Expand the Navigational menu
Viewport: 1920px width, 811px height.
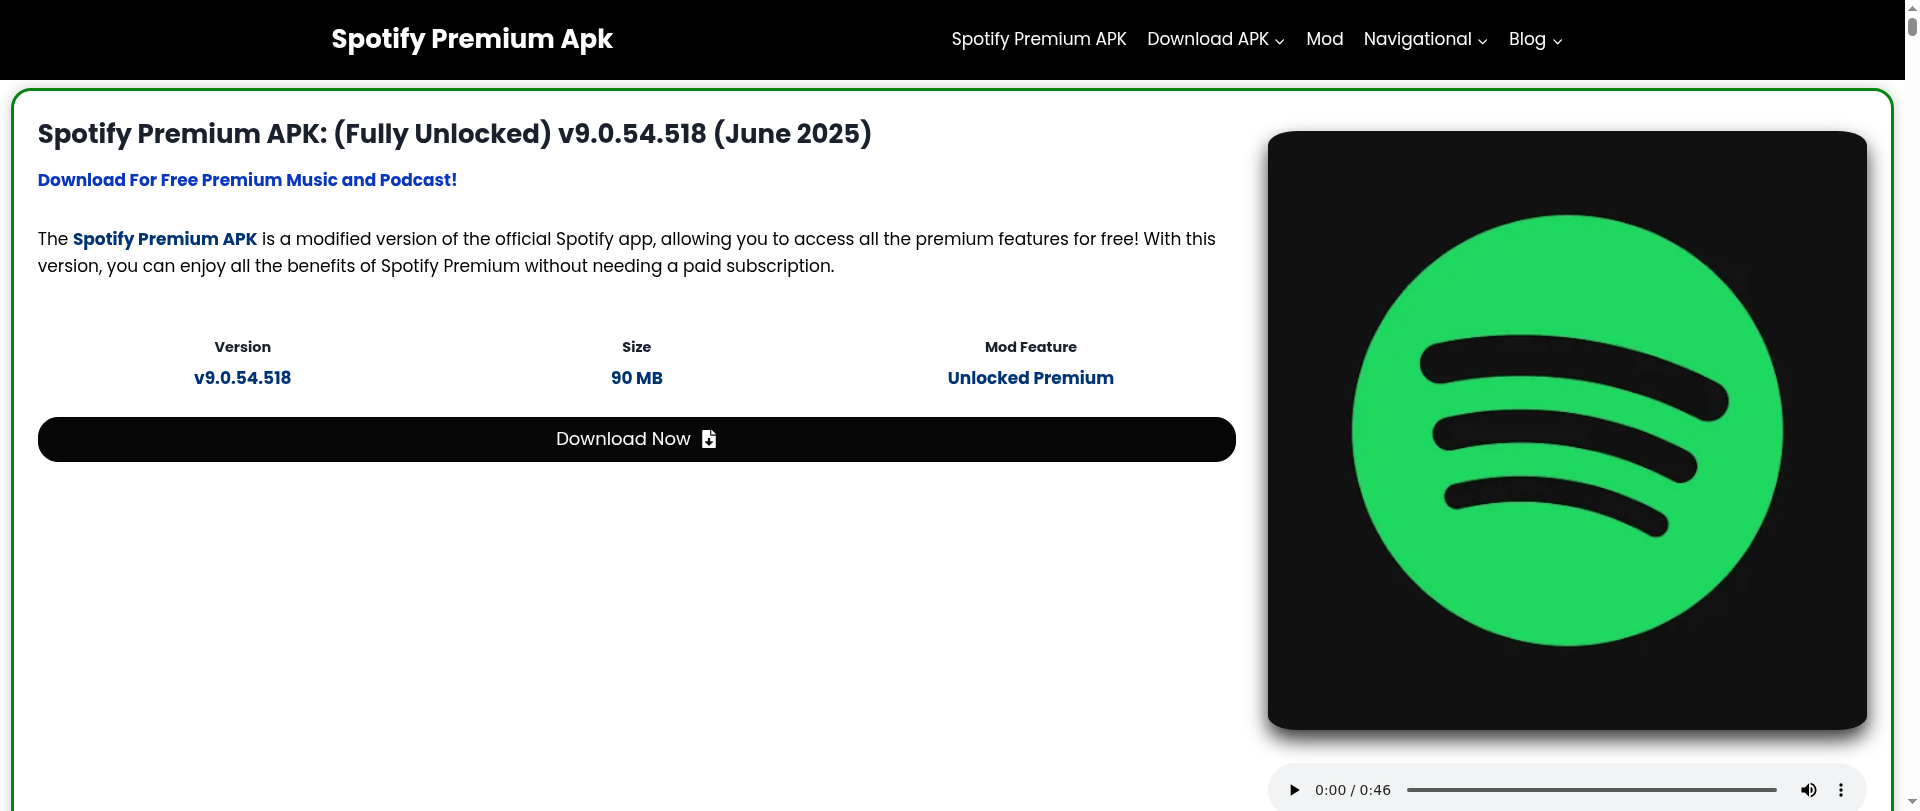(x=1426, y=39)
